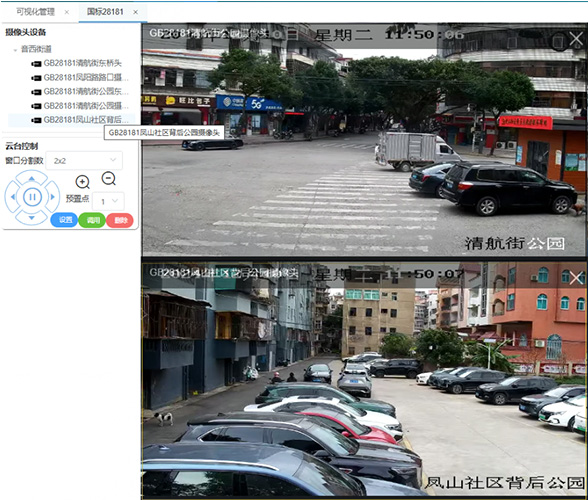Switch to the 国标28181 tab
Screen dimensions: 588x500
tap(105, 12)
